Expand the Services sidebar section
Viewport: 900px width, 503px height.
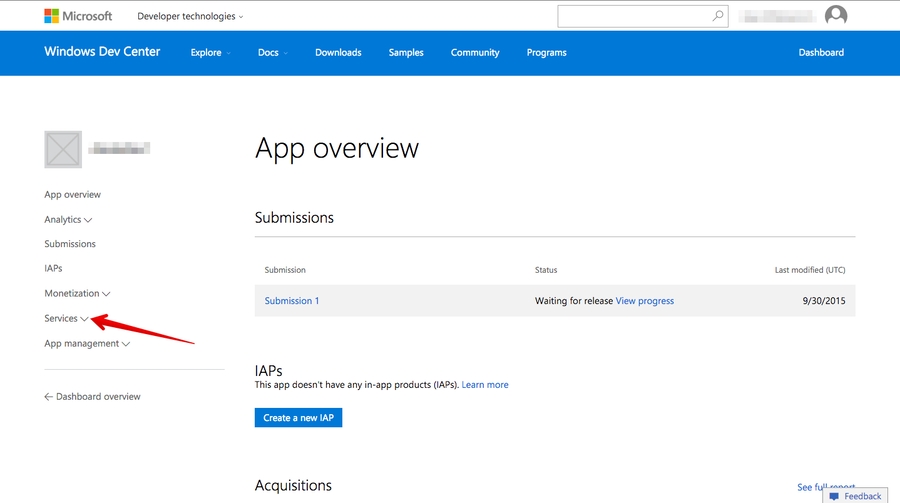click(66, 319)
